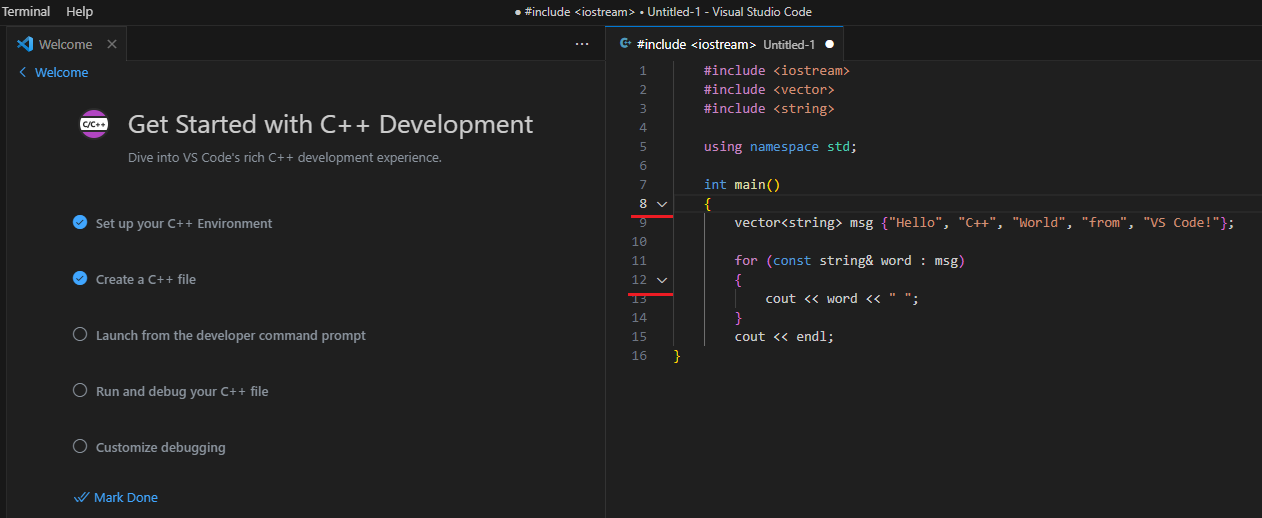Click the '#include <vector>' code line
The image size is (1262, 518).
pyautogui.click(x=768, y=90)
